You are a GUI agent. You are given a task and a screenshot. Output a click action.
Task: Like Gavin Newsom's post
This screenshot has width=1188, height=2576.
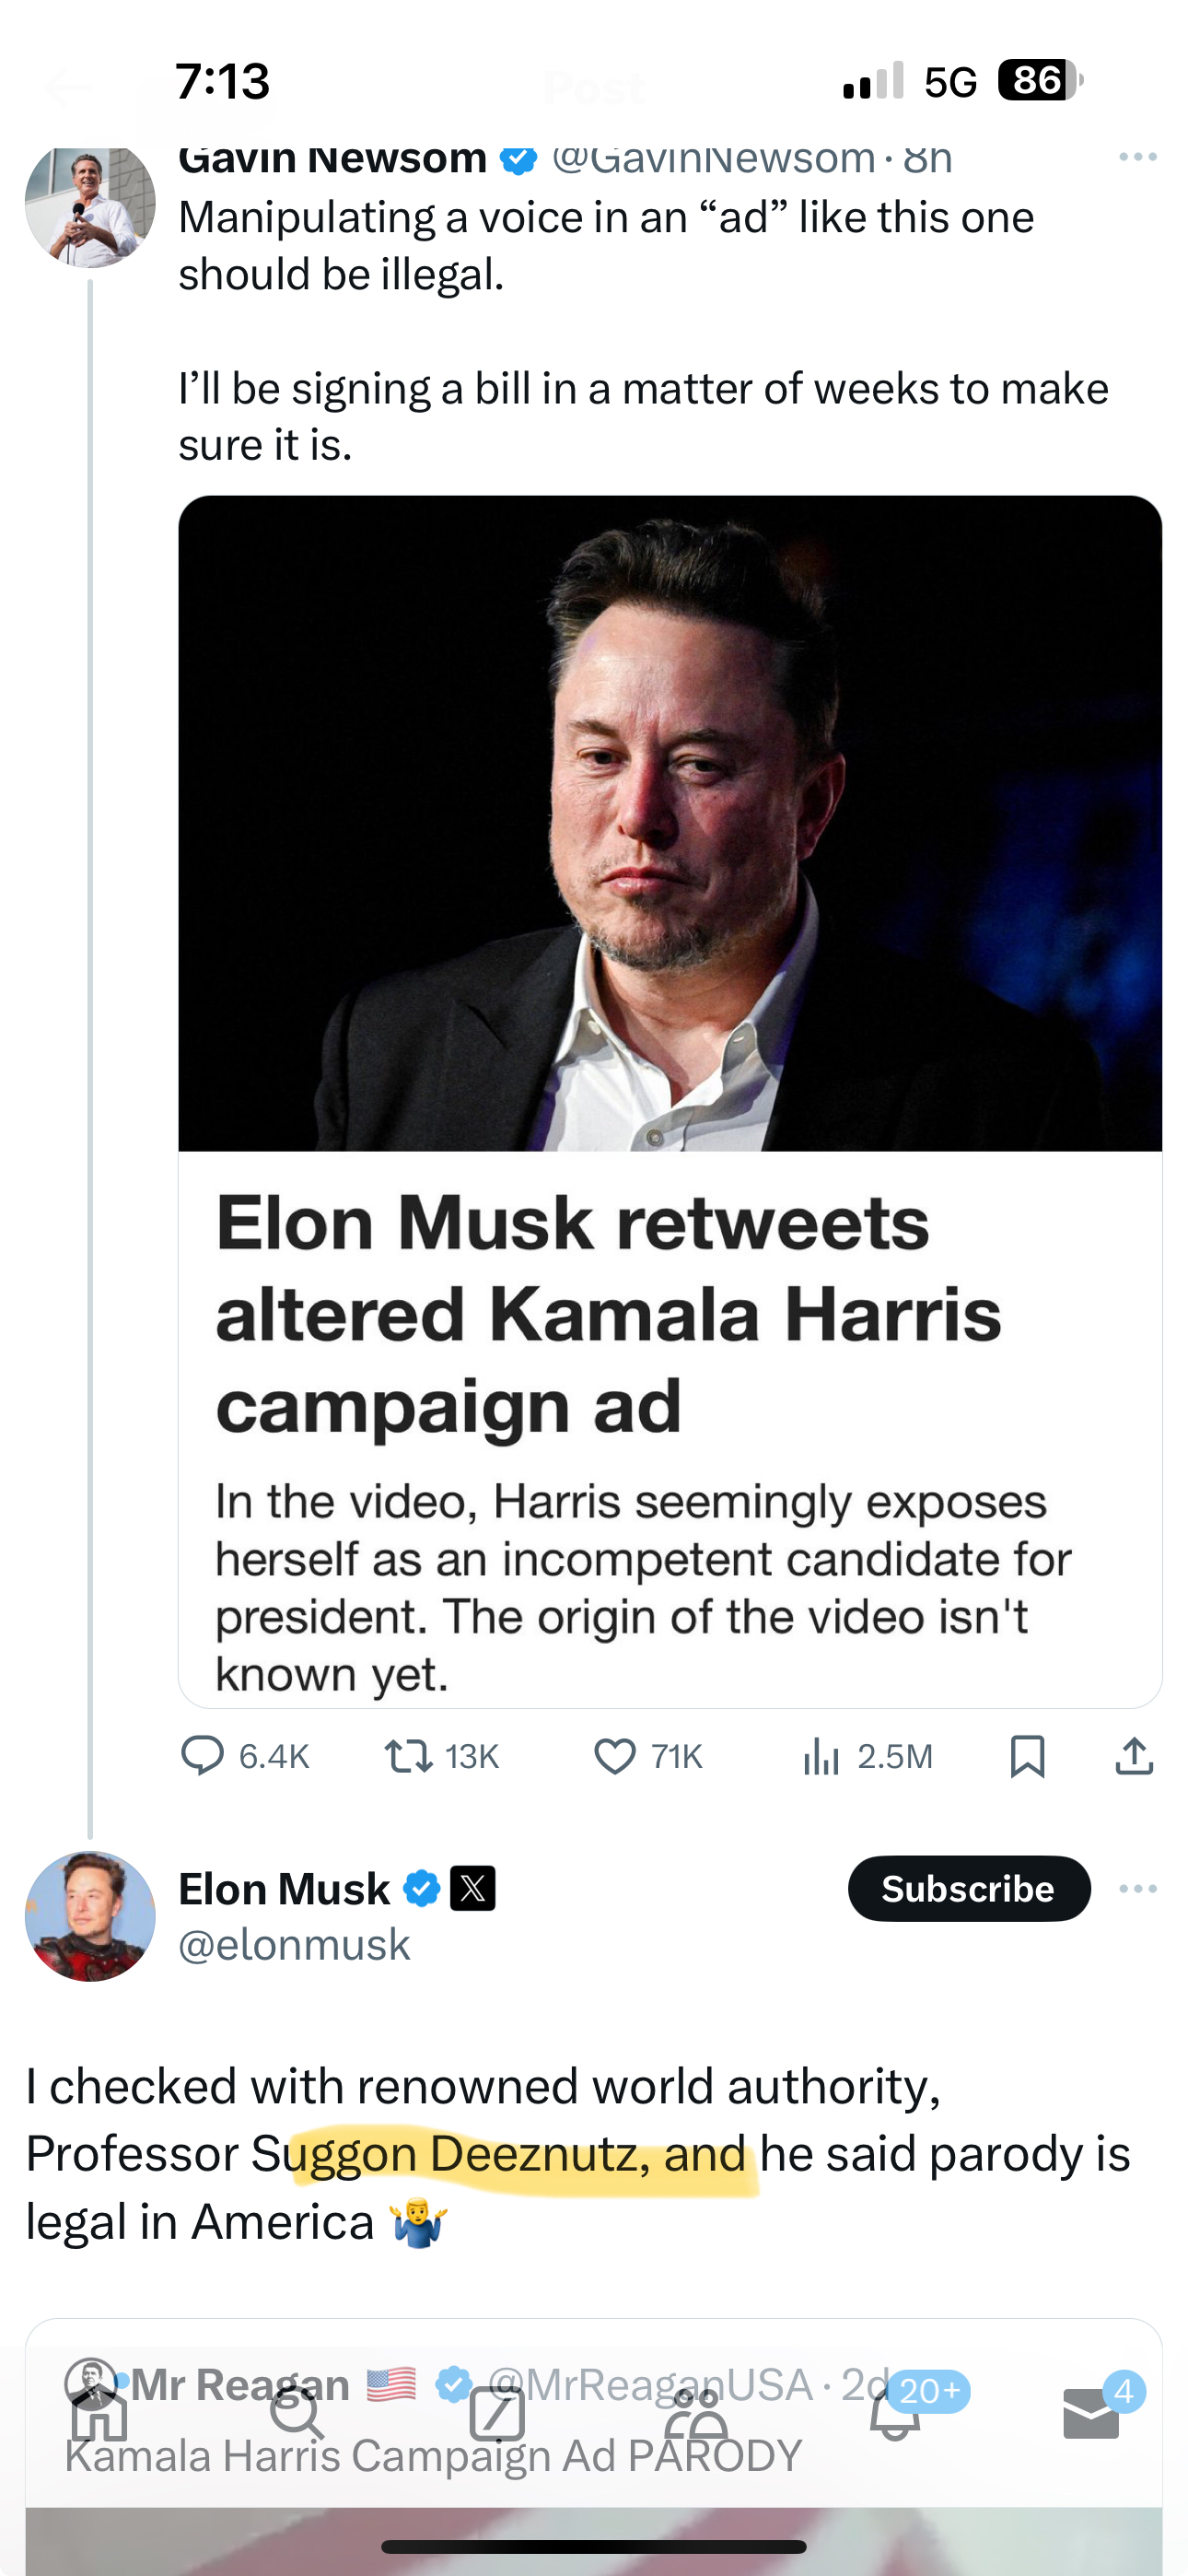(x=615, y=1756)
